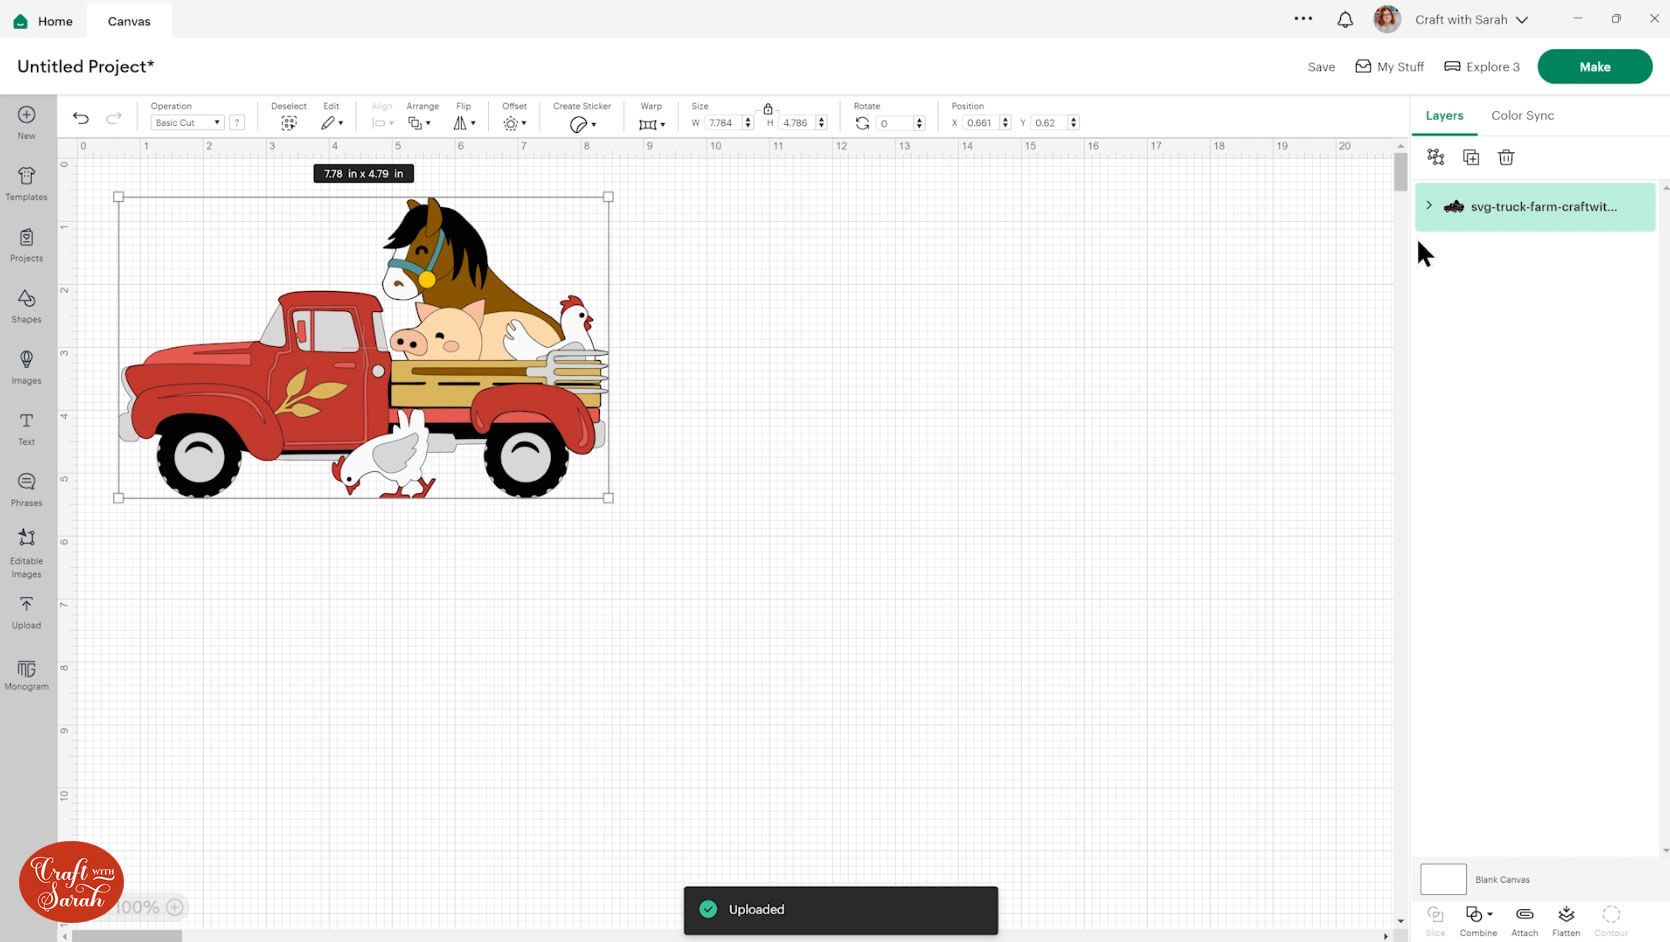Delete the selected layer with trash icon
This screenshot has width=1670, height=942.
(x=1506, y=157)
